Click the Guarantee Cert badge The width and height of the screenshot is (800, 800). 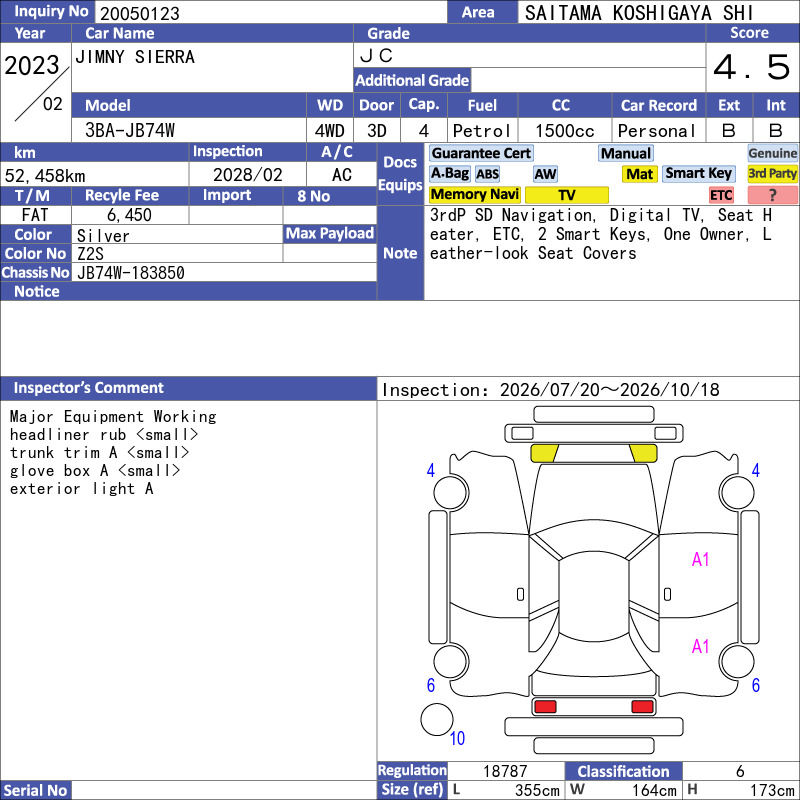click(481, 153)
